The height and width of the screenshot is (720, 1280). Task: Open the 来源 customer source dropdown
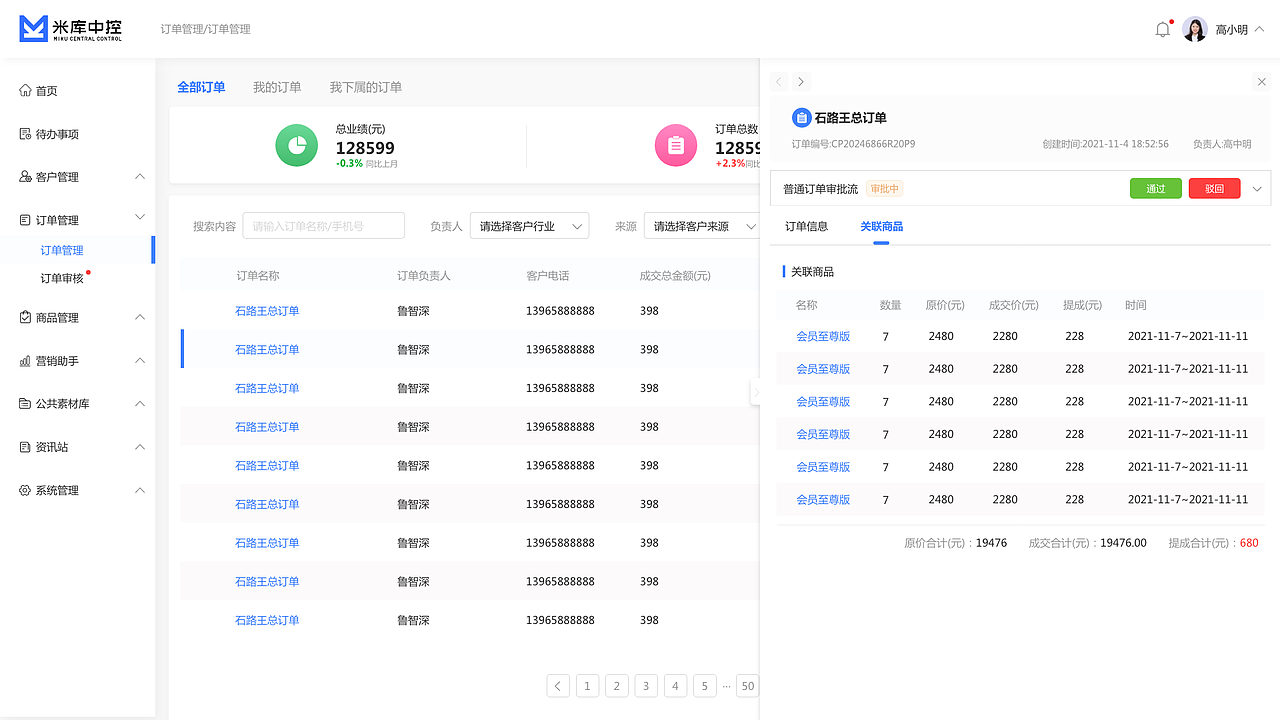click(702, 226)
